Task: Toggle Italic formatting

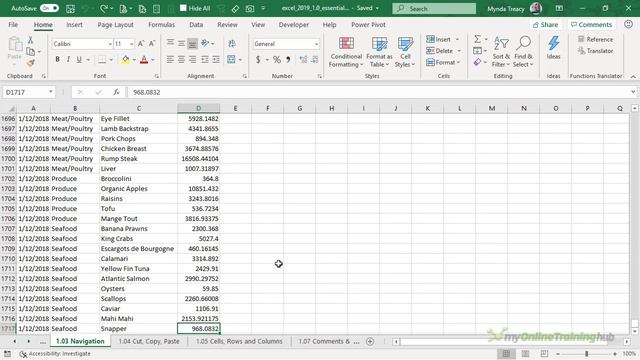Action: [x=68, y=60]
